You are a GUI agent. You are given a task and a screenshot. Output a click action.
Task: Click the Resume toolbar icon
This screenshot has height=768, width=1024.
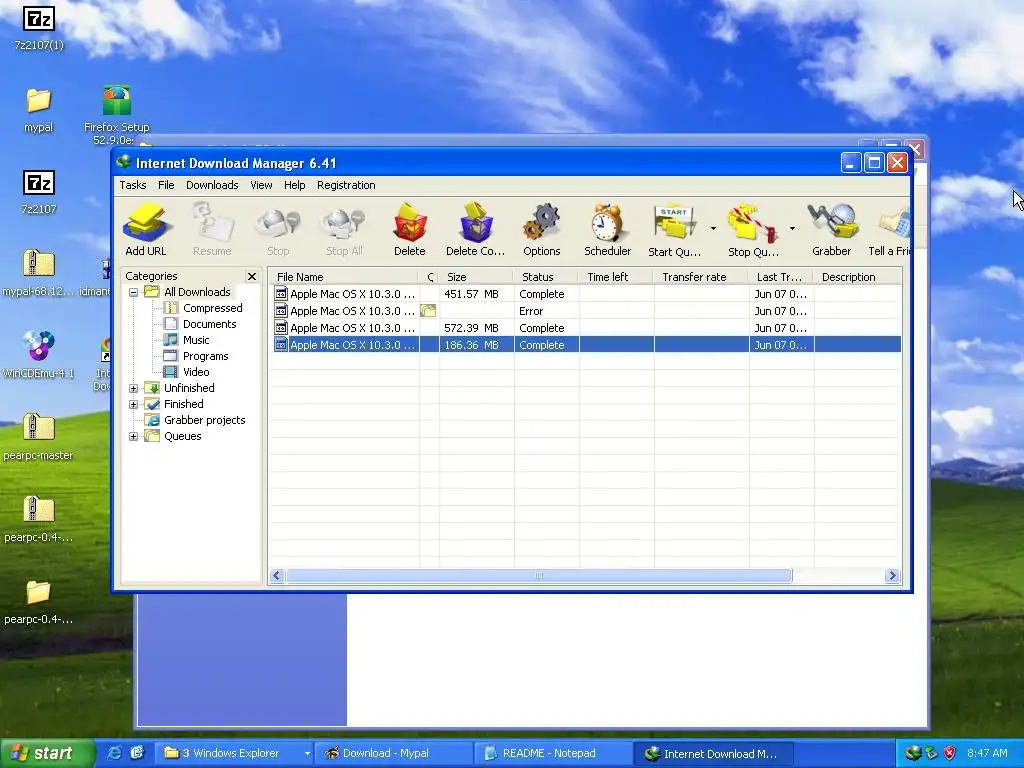coord(212,229)
